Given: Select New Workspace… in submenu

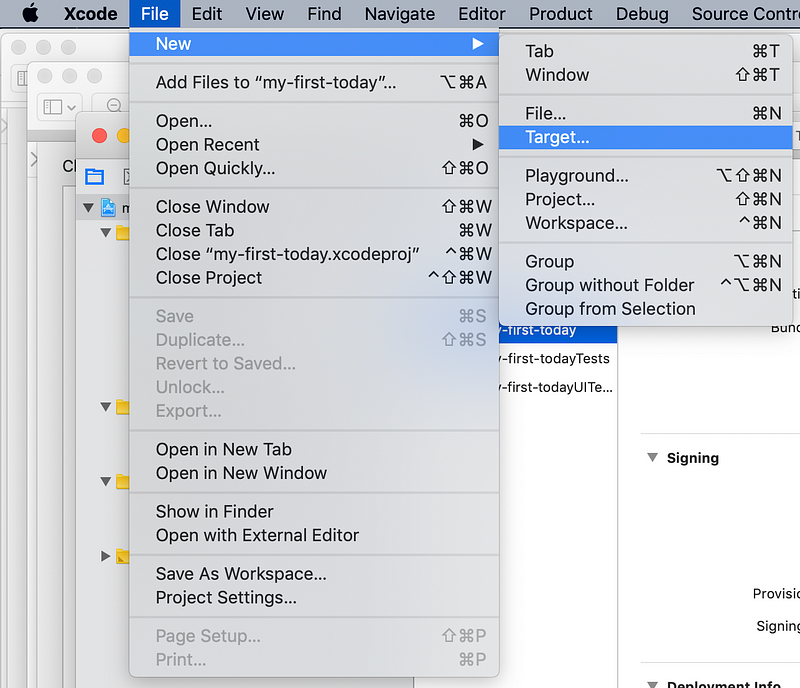Looking at the screenshot, I should [645, 223].
